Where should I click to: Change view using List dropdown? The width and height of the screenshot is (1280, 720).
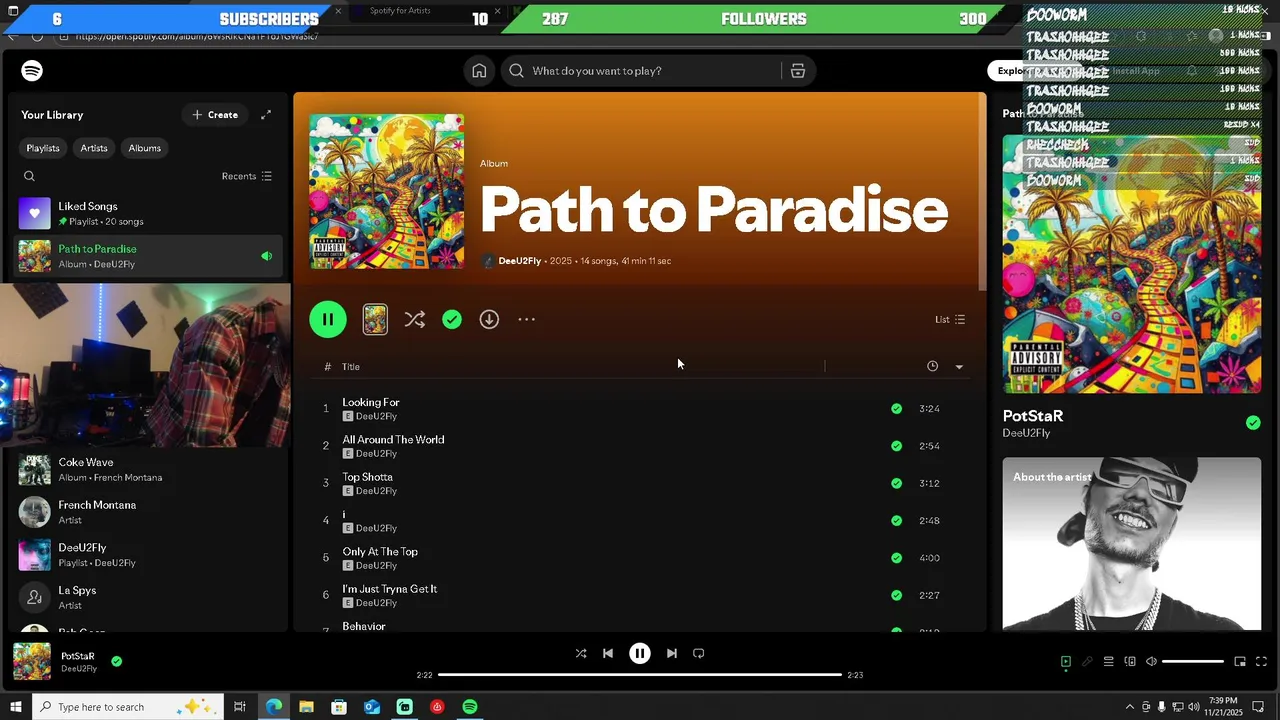click(950, 319)
